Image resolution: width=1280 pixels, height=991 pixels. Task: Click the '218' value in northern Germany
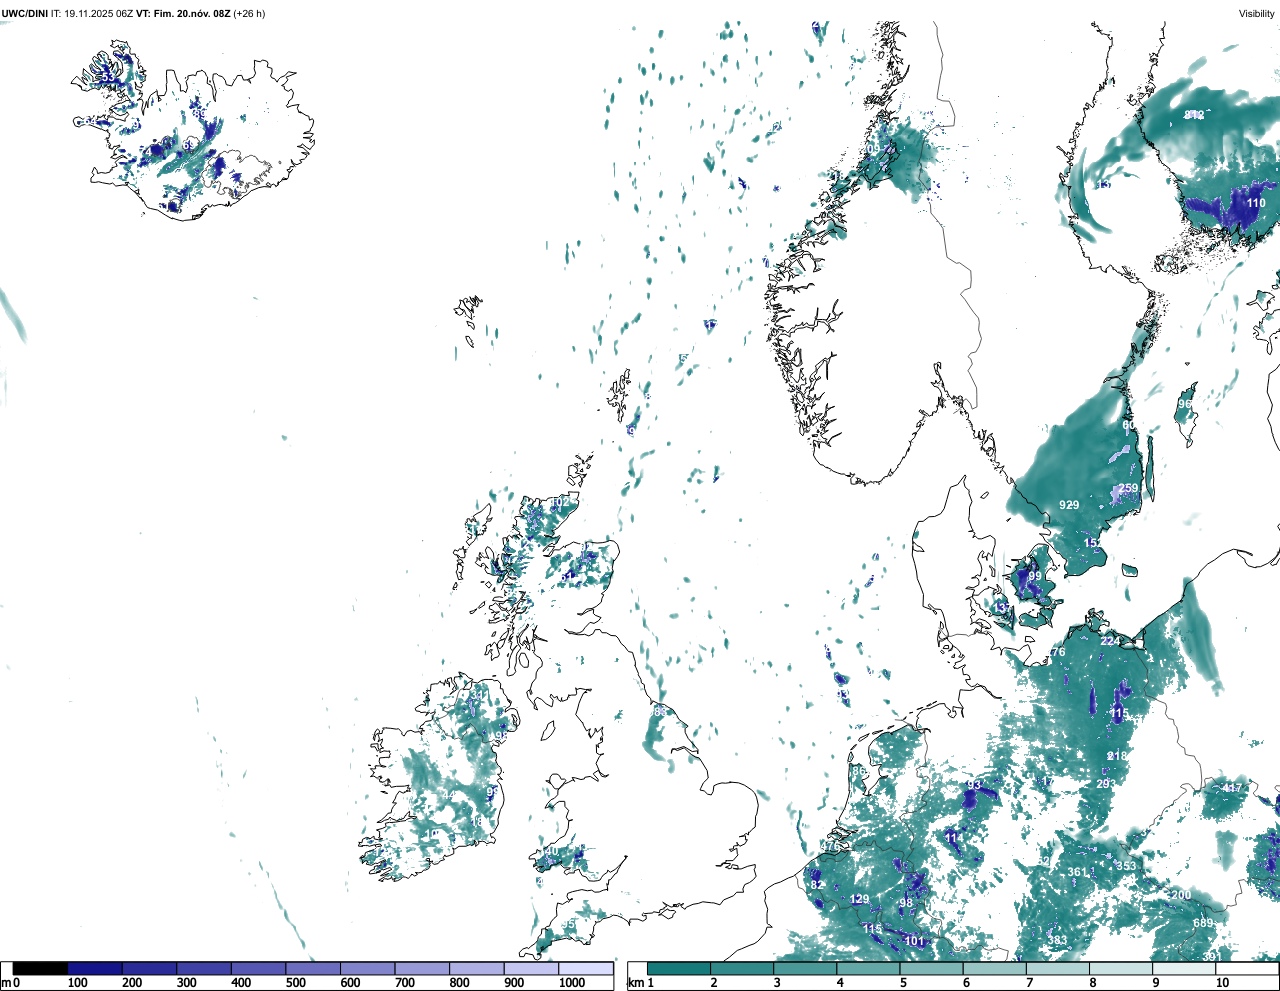tap(1118, 756)
